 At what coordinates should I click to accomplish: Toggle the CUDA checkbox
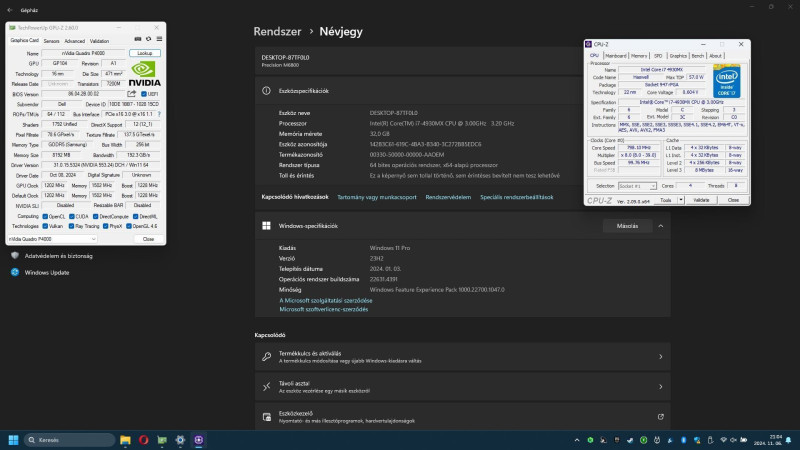coord(72,216)
